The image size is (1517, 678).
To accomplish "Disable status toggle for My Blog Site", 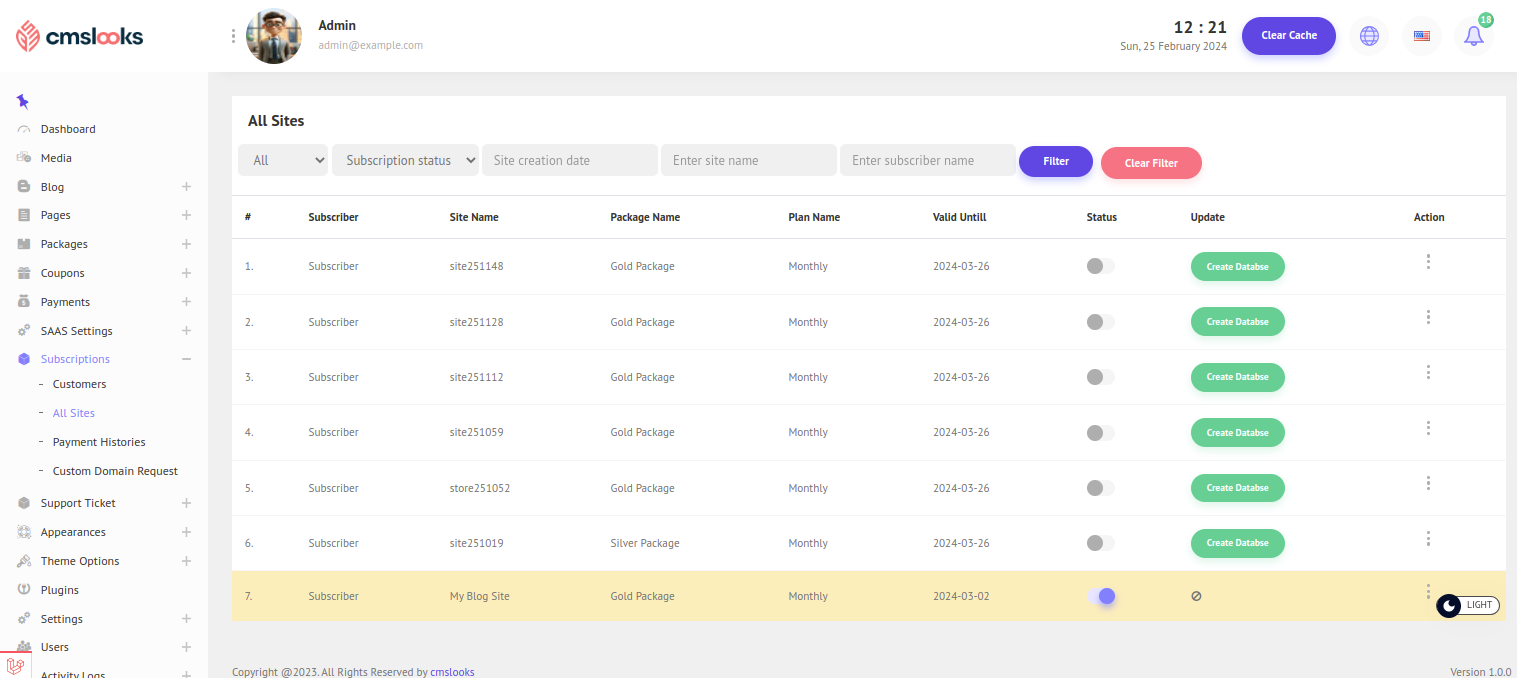I will [1101, 596].
